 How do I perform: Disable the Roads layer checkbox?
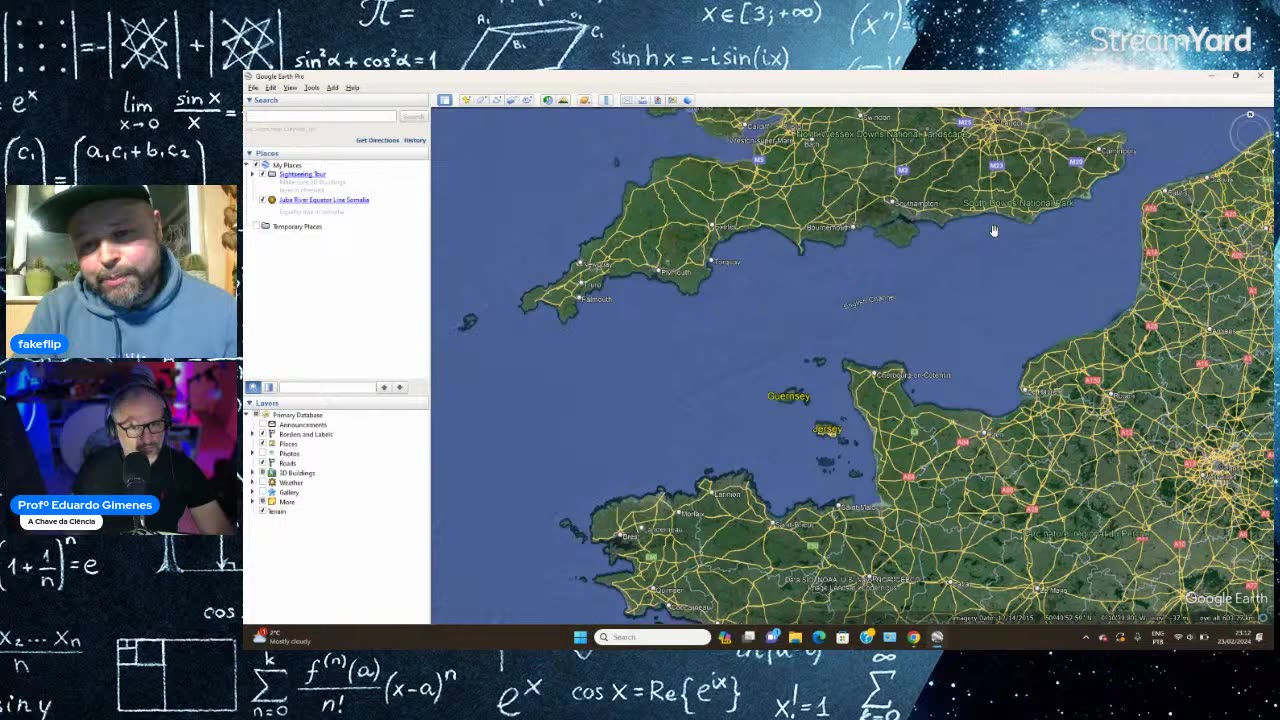point(263,463)
